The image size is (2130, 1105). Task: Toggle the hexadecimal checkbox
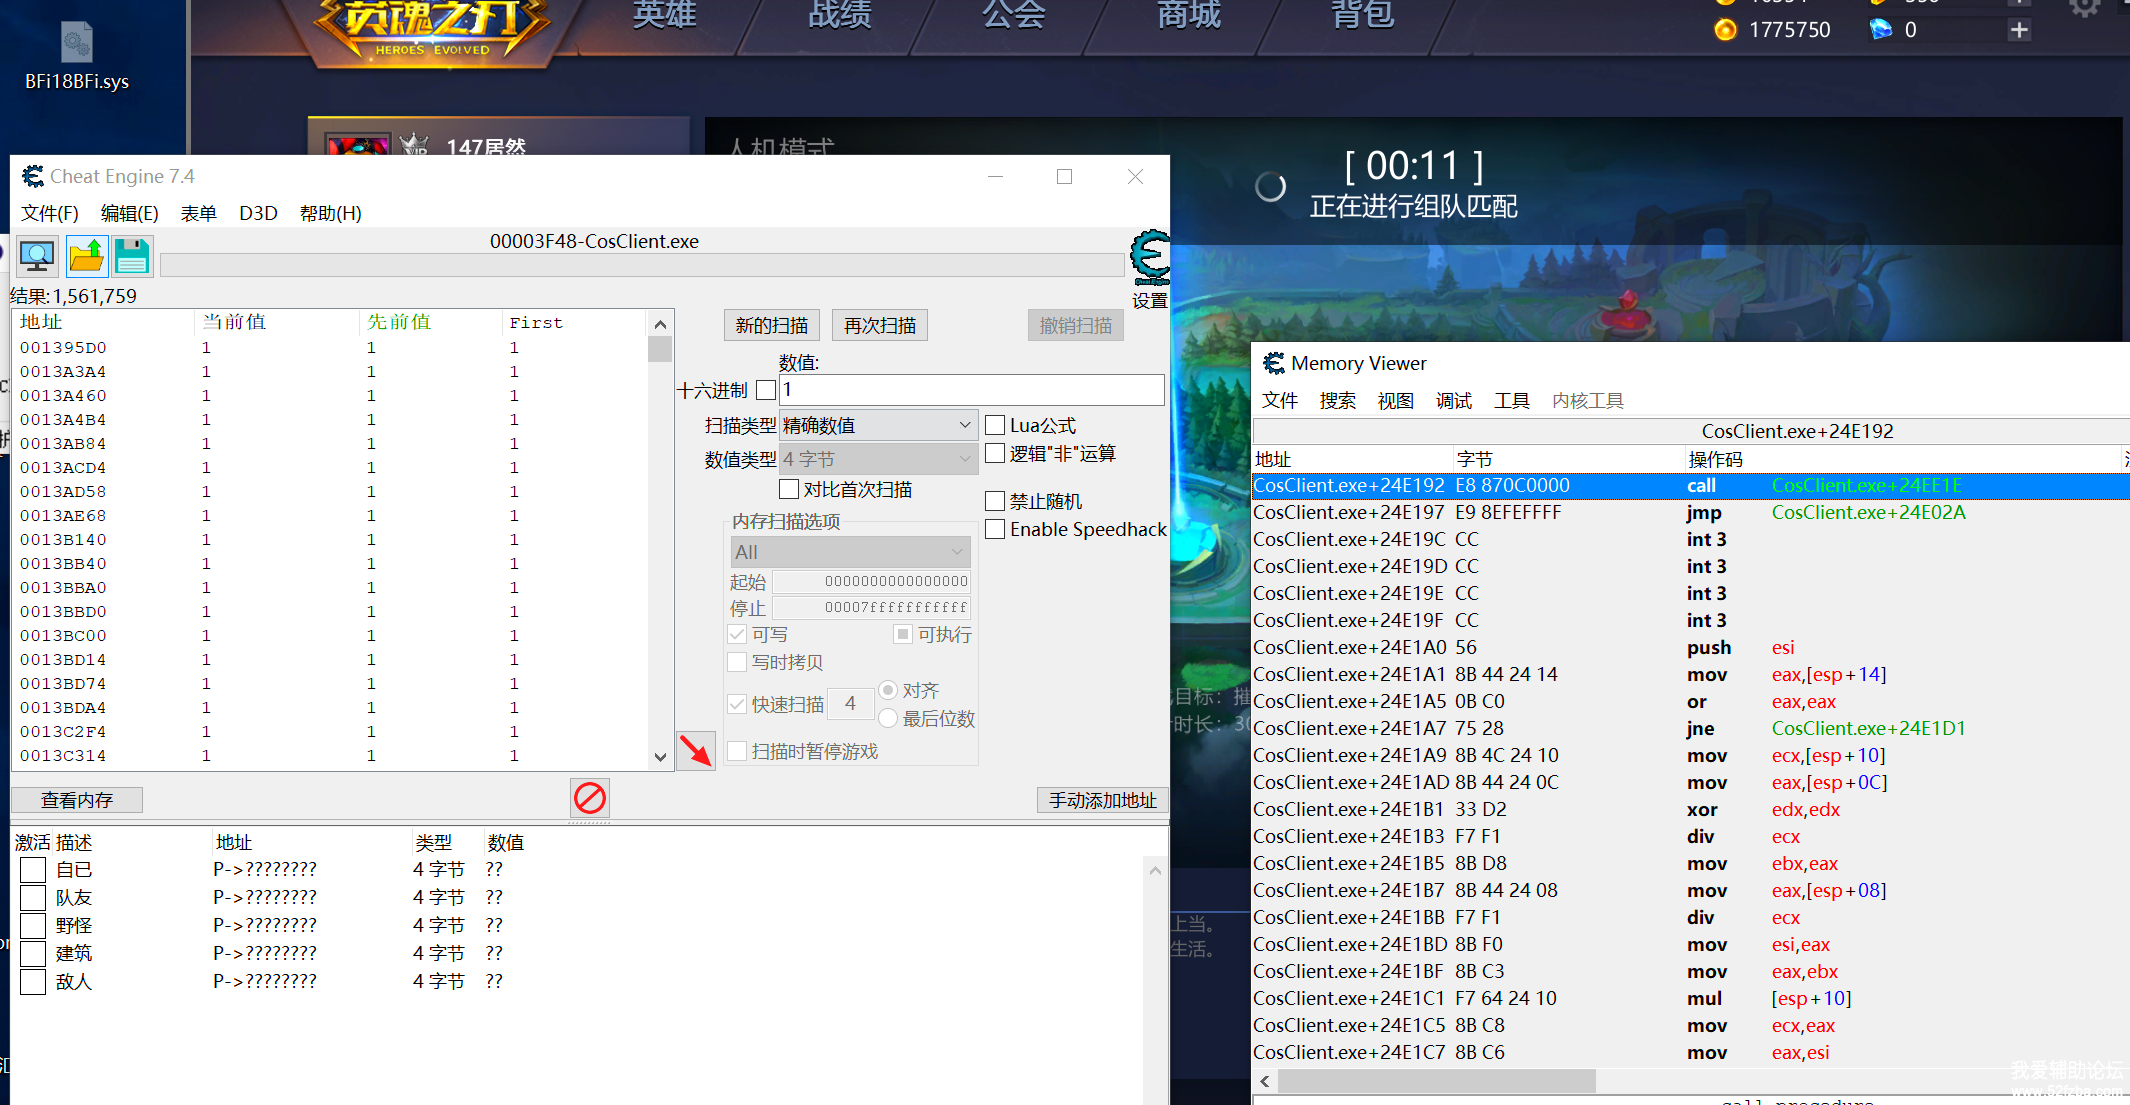point(766,390)
